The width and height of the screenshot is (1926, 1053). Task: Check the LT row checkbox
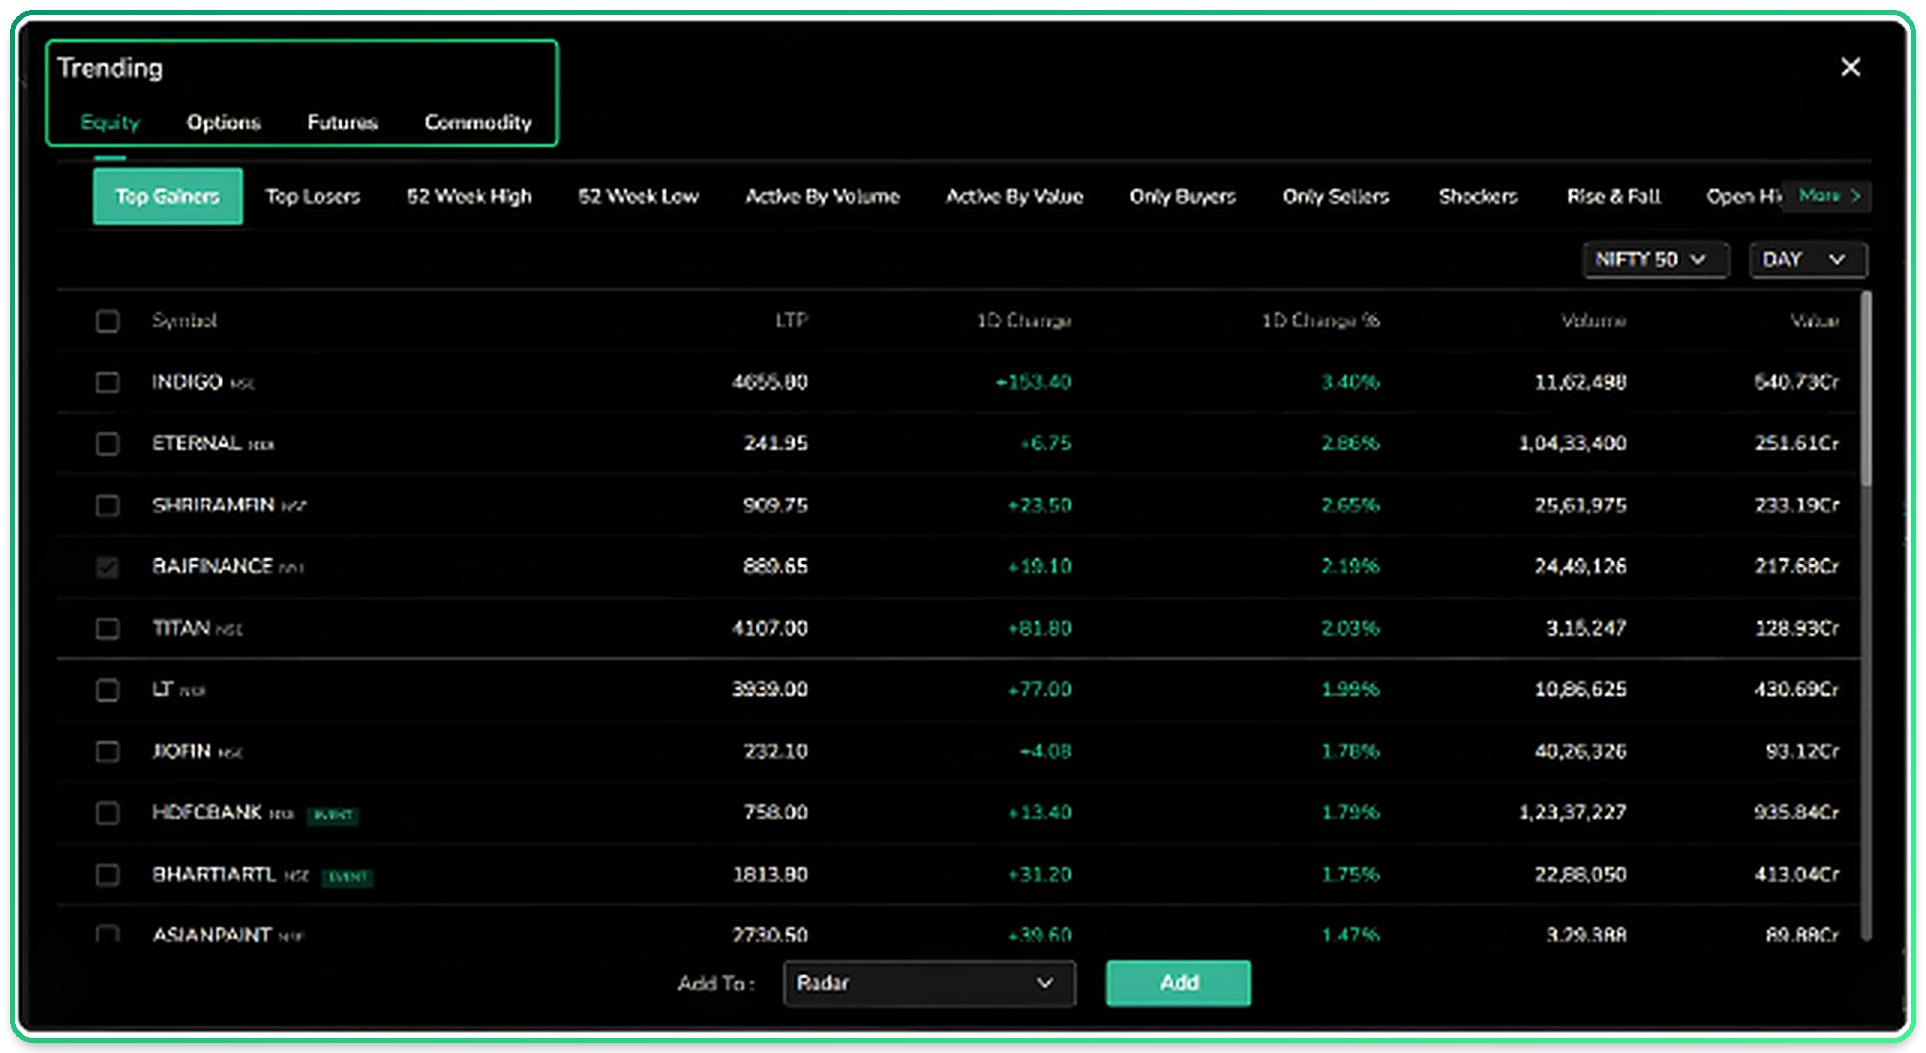[x=107, y=690]
